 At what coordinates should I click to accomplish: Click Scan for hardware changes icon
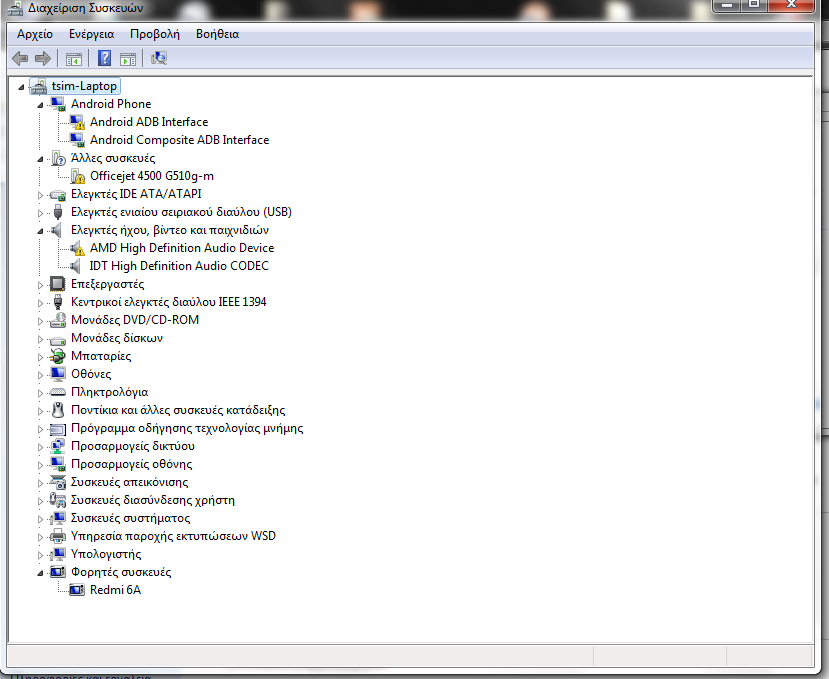coord(159,58)
